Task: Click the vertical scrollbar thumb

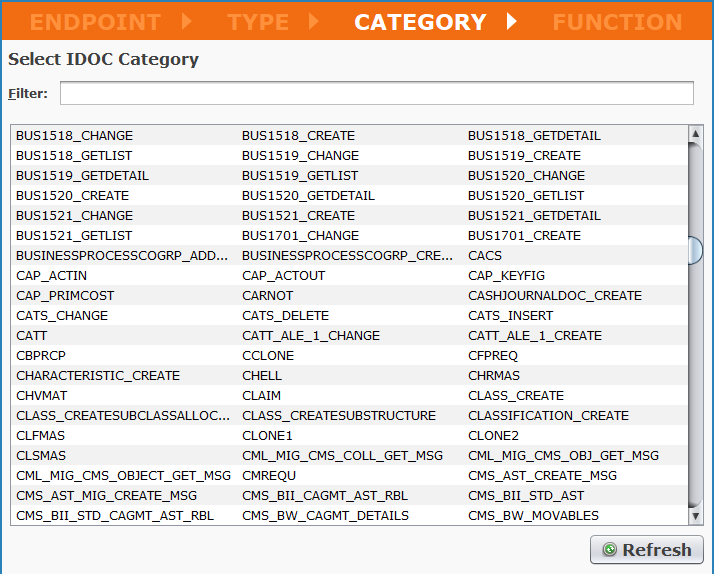Action: click(x=695, y=250)
